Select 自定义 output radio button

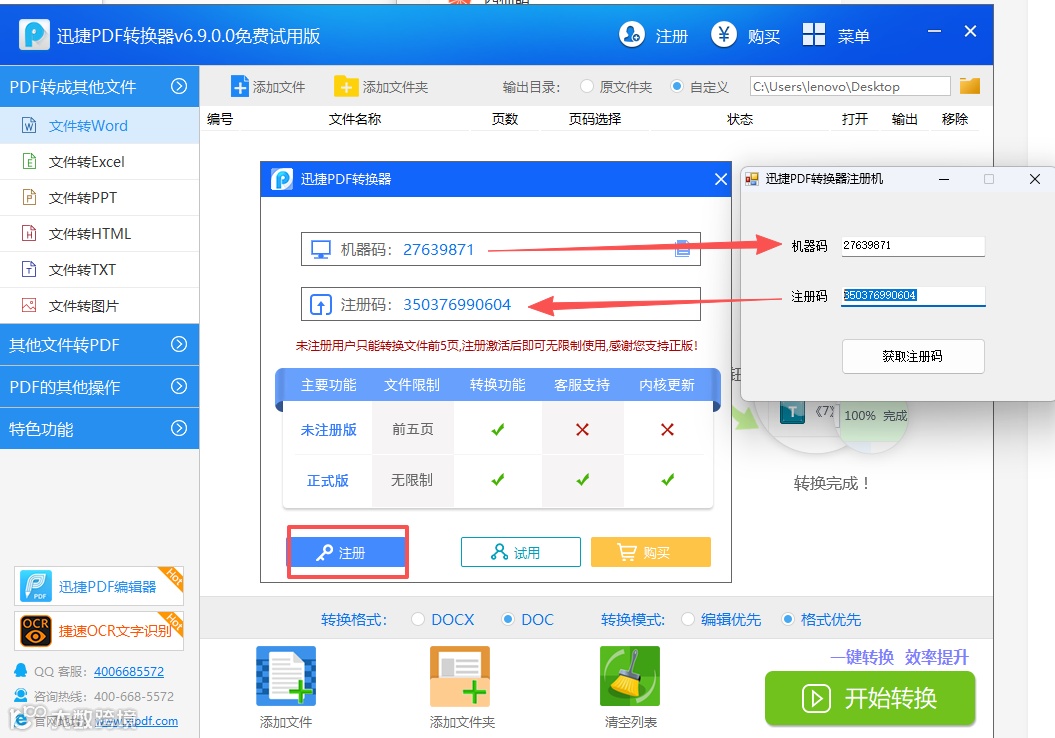coord(677,86)
